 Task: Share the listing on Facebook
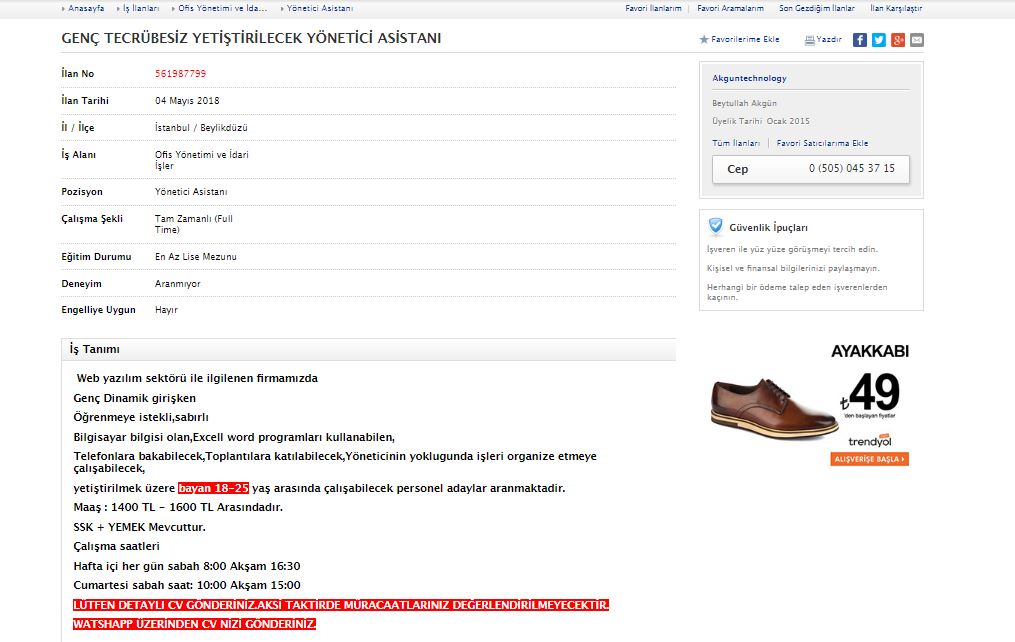point(860,40)
